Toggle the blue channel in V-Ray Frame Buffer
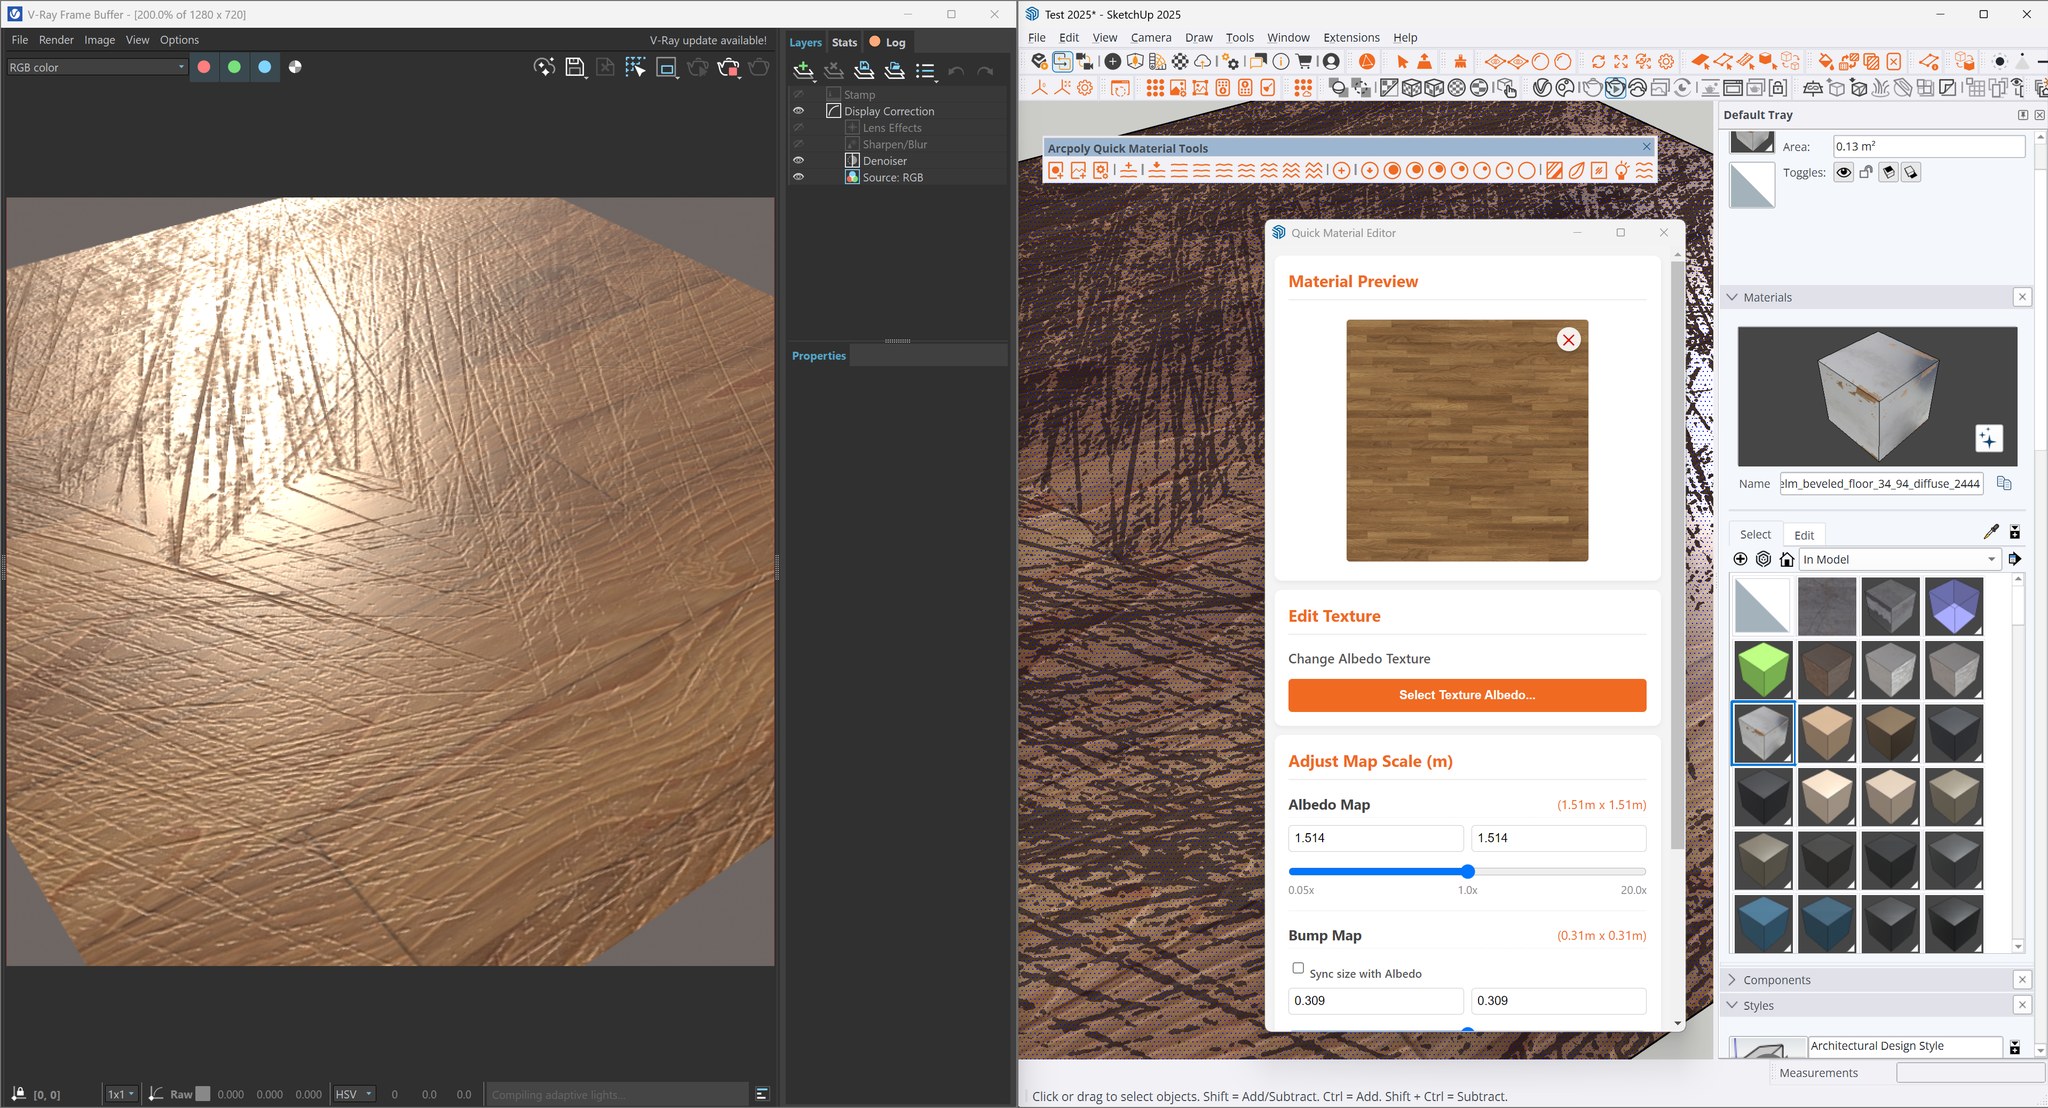The width and height of the screenshot is (2048, 1108). click(264, 67)
